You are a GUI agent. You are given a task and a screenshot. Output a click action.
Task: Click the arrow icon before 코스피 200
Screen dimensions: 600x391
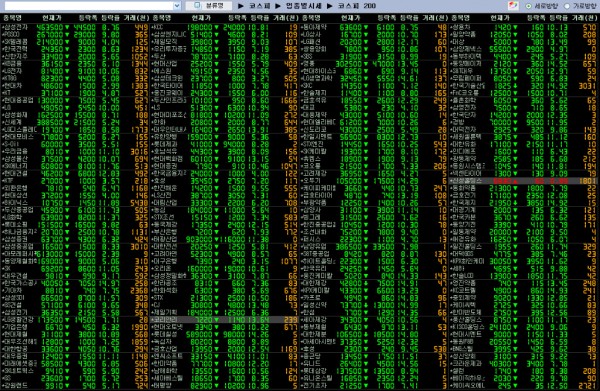point(330,6)
